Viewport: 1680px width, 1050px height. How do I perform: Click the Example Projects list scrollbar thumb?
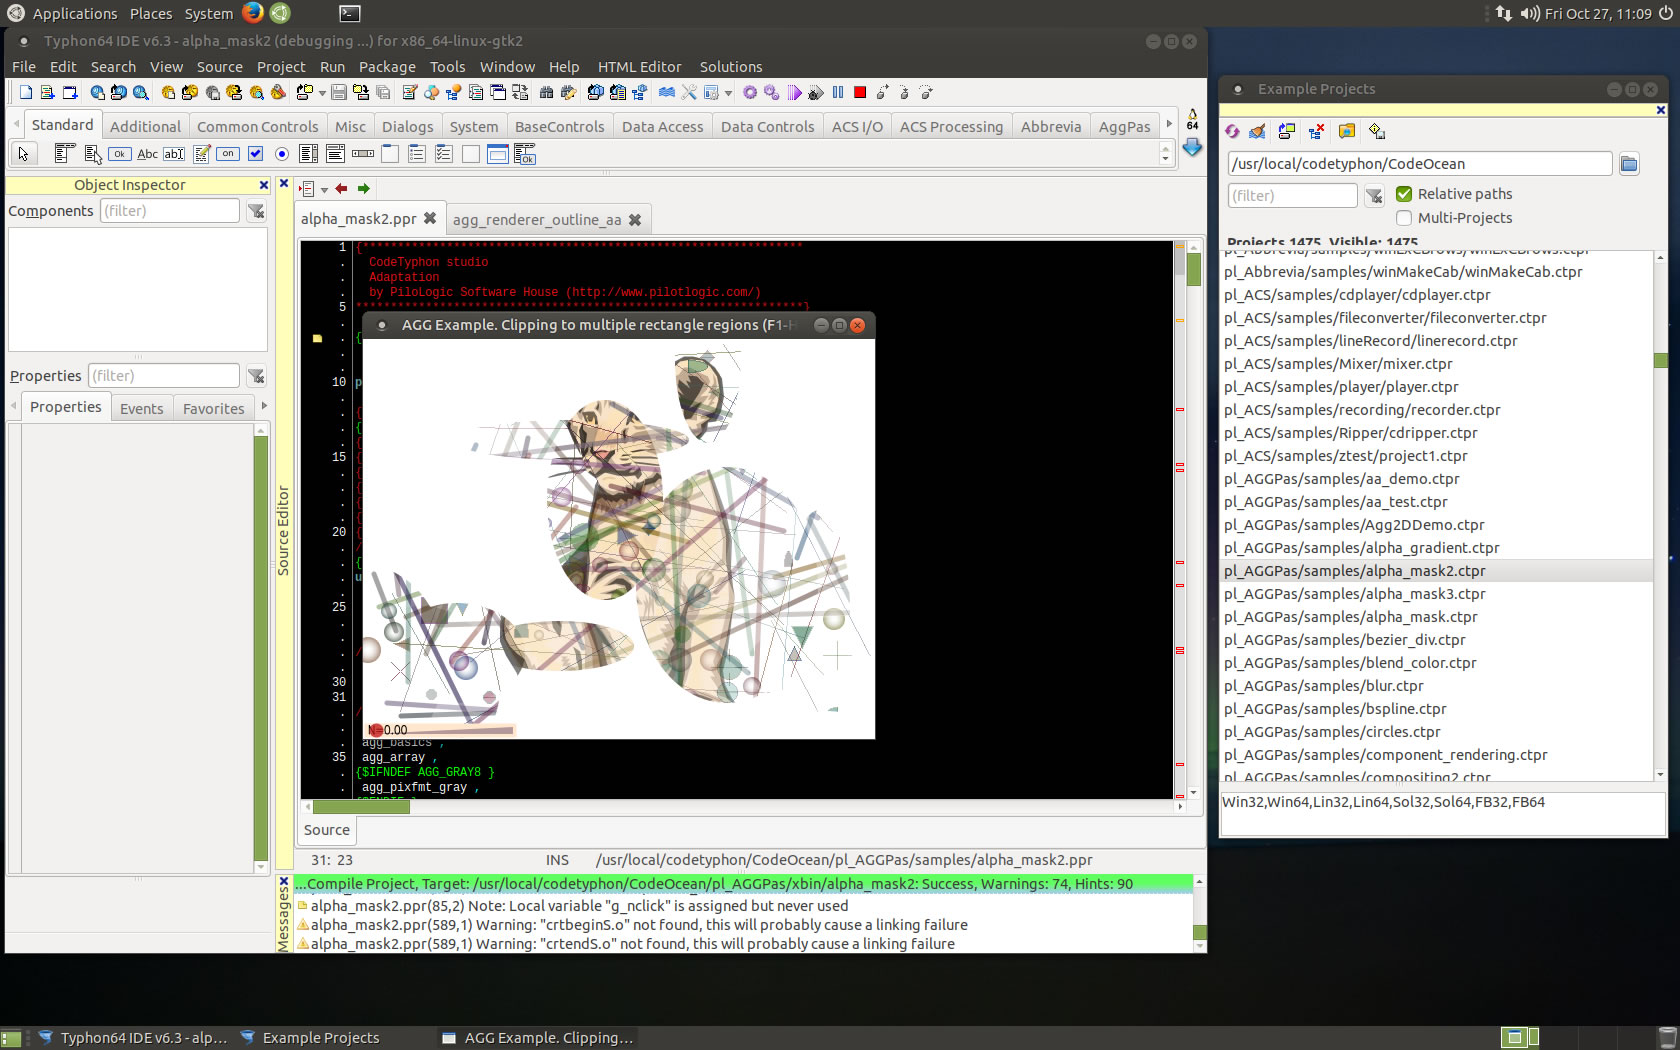coord(1661,360)
